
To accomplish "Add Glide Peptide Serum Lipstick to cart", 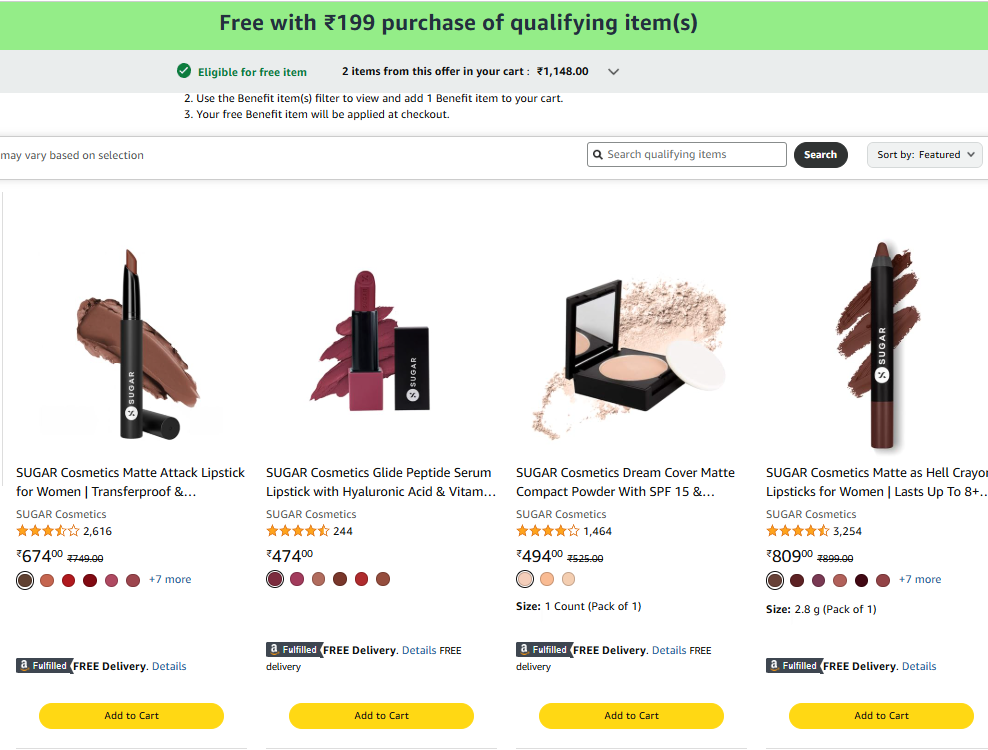I will click(381, 715).
